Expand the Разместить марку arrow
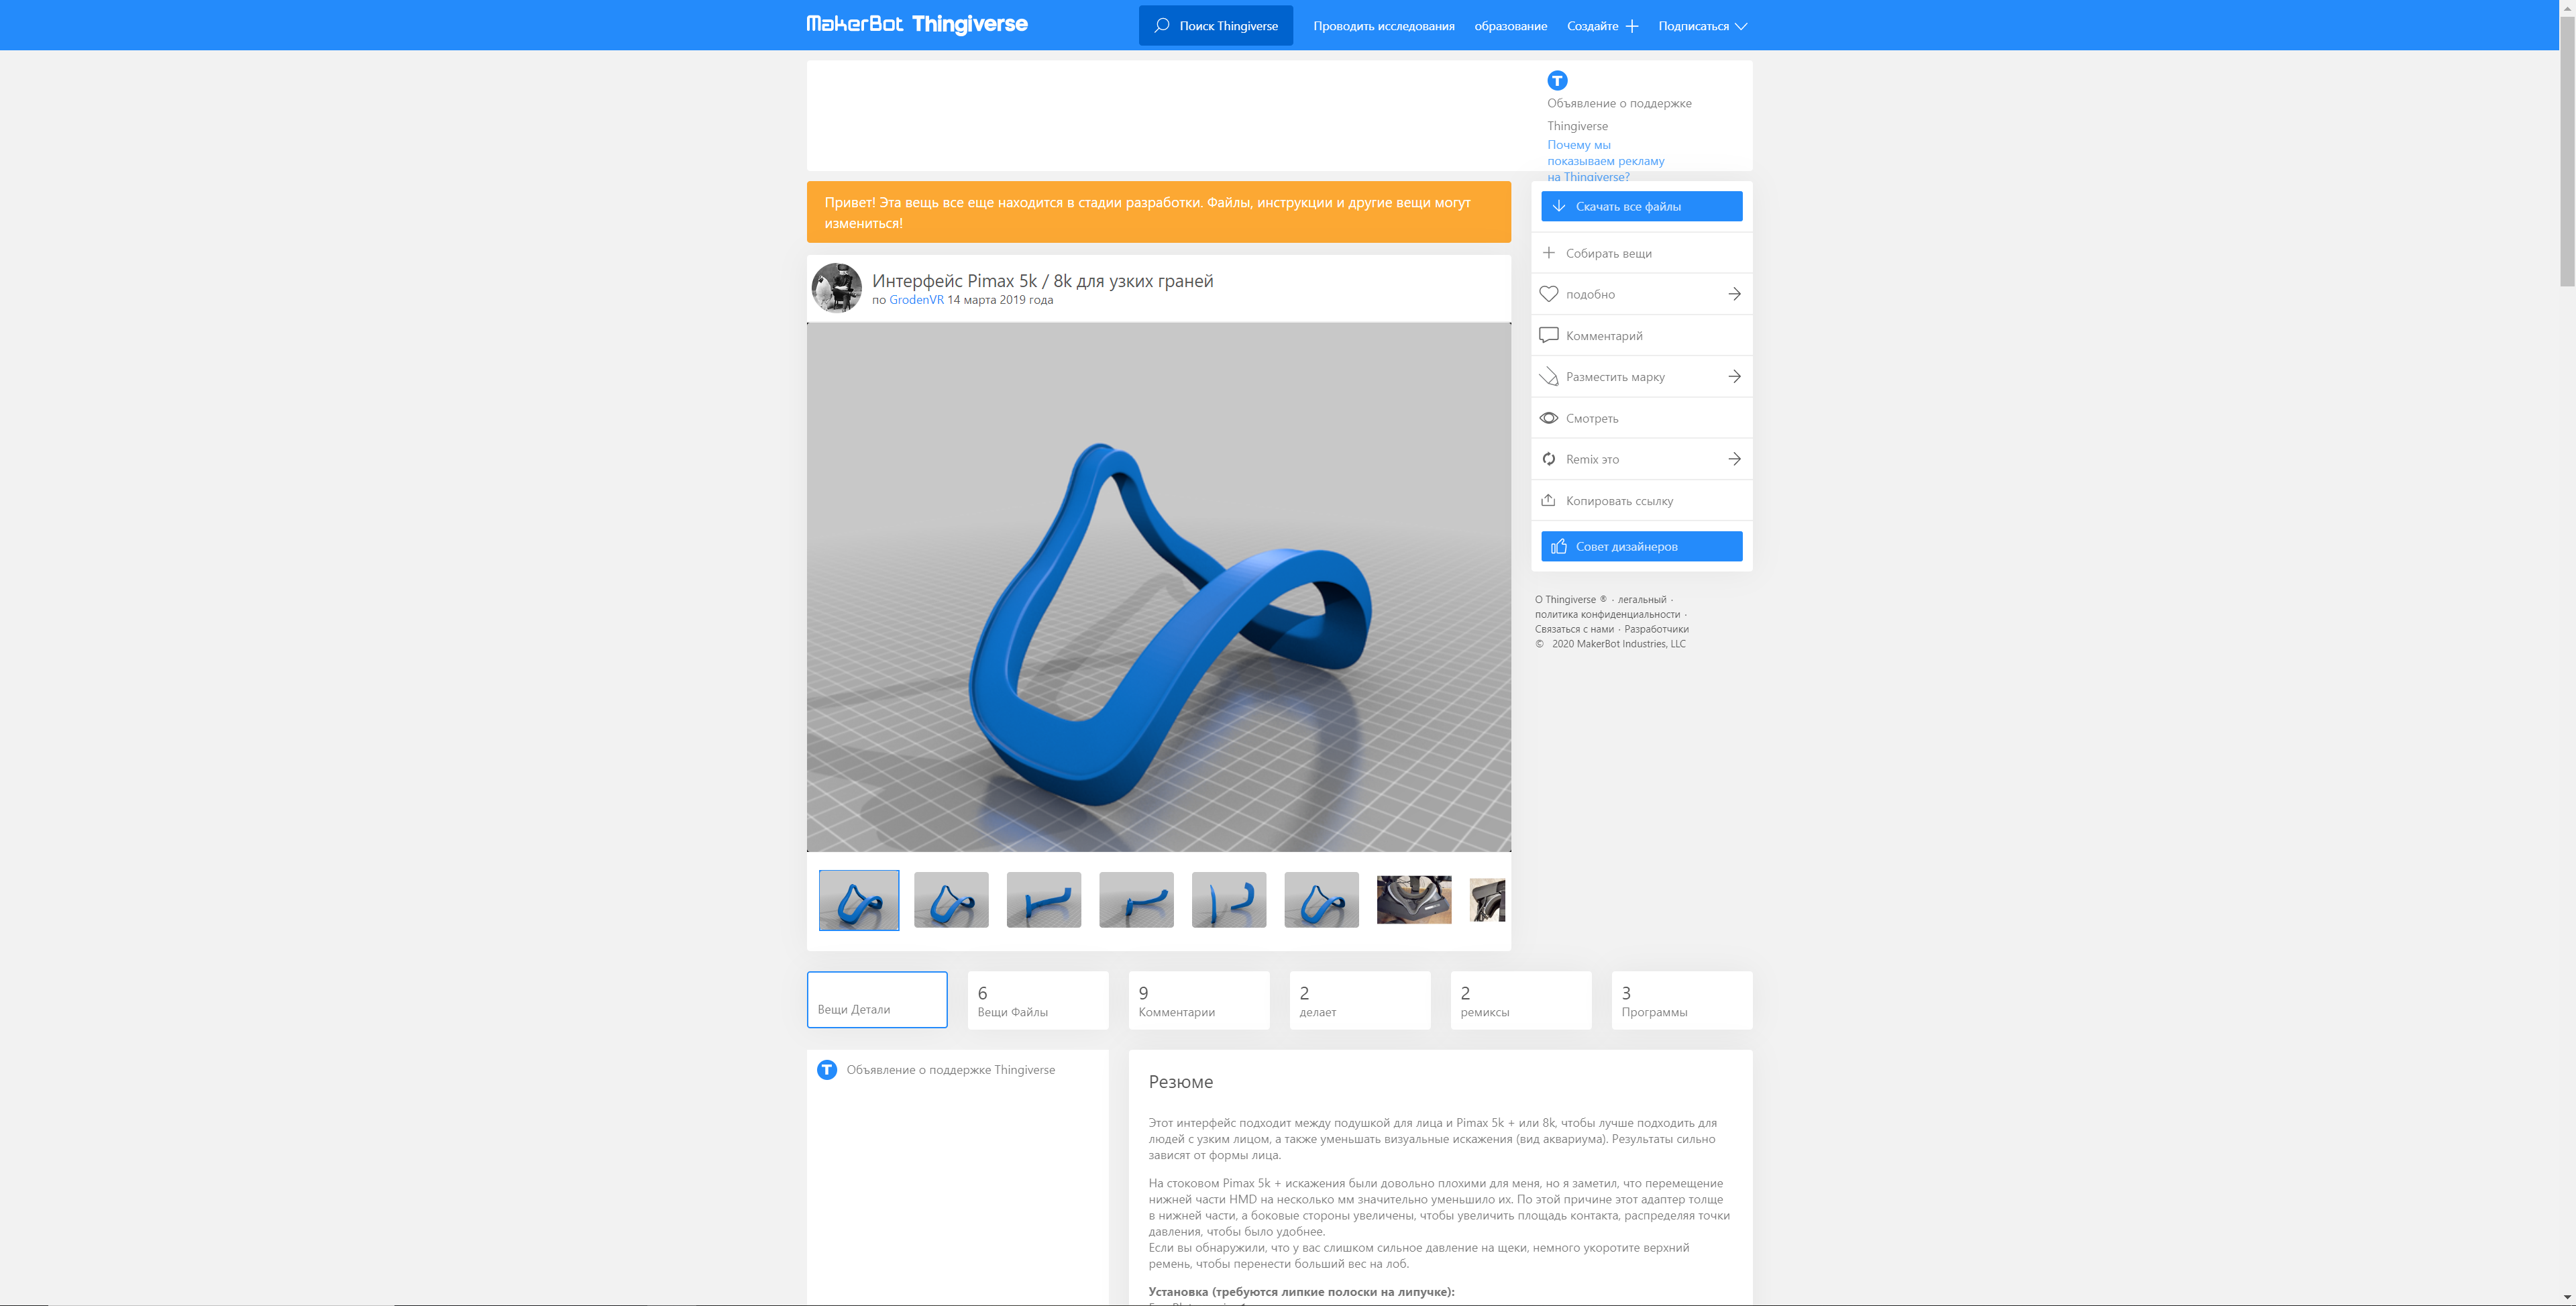This screenshot has width=2576, height=1306. (1734, 376)
